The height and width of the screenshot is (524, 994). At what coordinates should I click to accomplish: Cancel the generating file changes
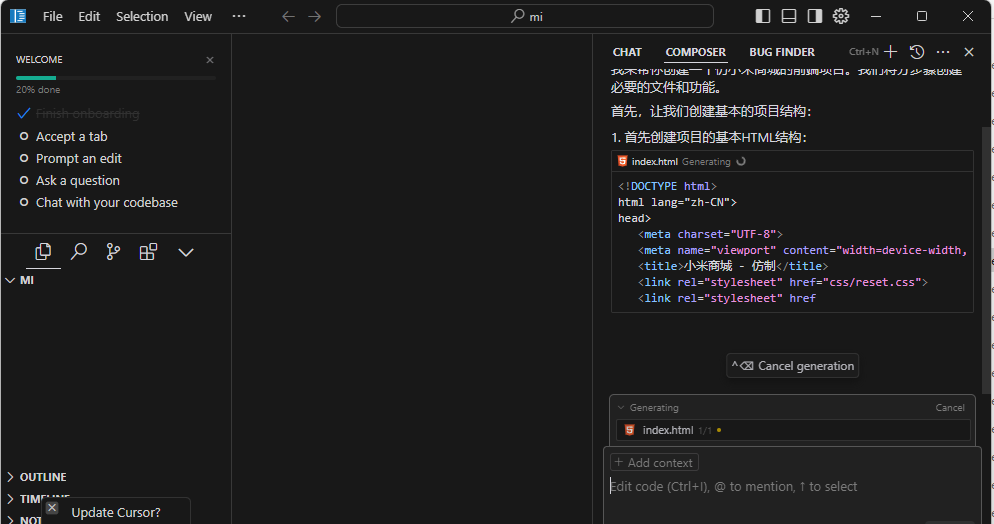tap(950, 407)
